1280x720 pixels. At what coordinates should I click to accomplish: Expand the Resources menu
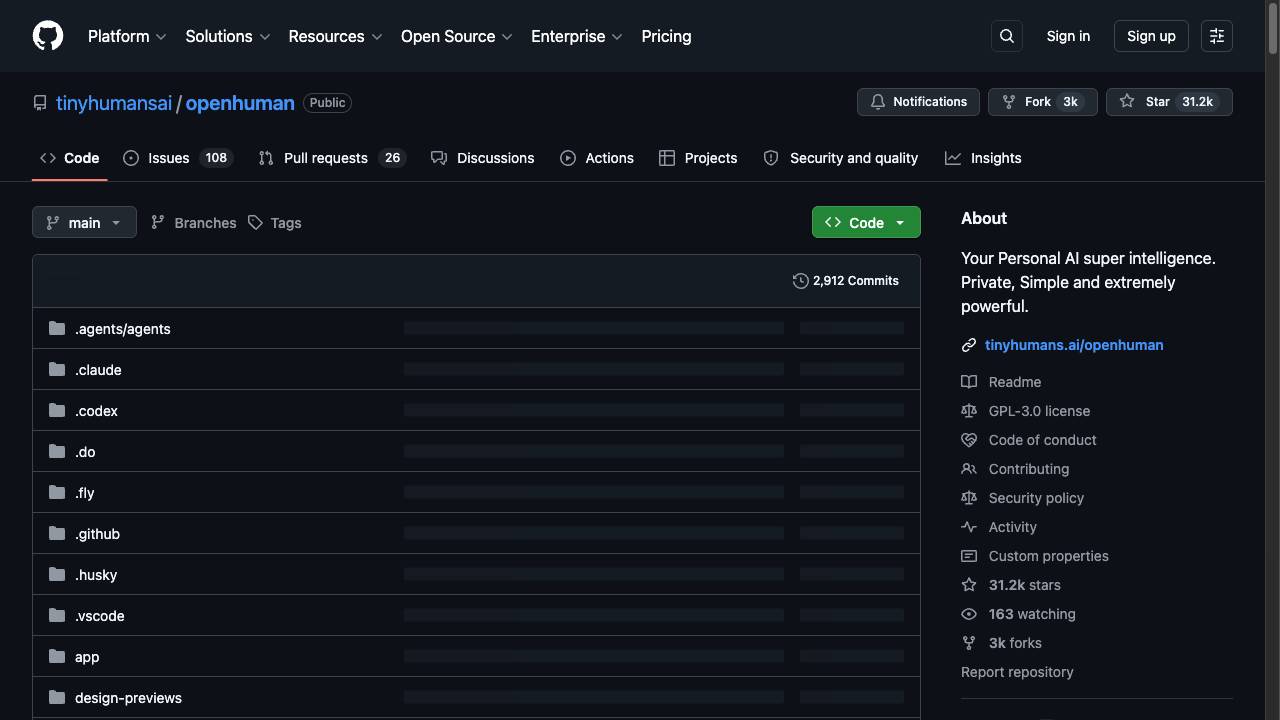(335, 36)
